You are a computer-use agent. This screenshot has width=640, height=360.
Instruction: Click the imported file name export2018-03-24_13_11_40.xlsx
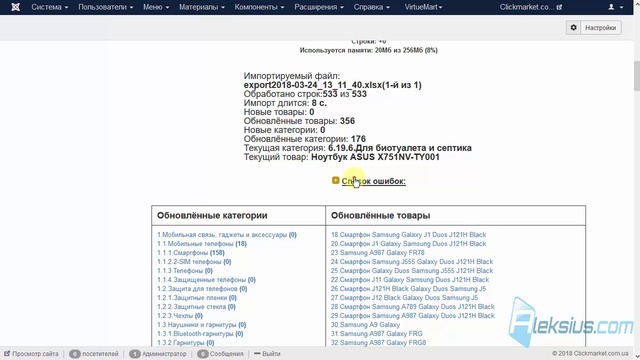(333, 85)
